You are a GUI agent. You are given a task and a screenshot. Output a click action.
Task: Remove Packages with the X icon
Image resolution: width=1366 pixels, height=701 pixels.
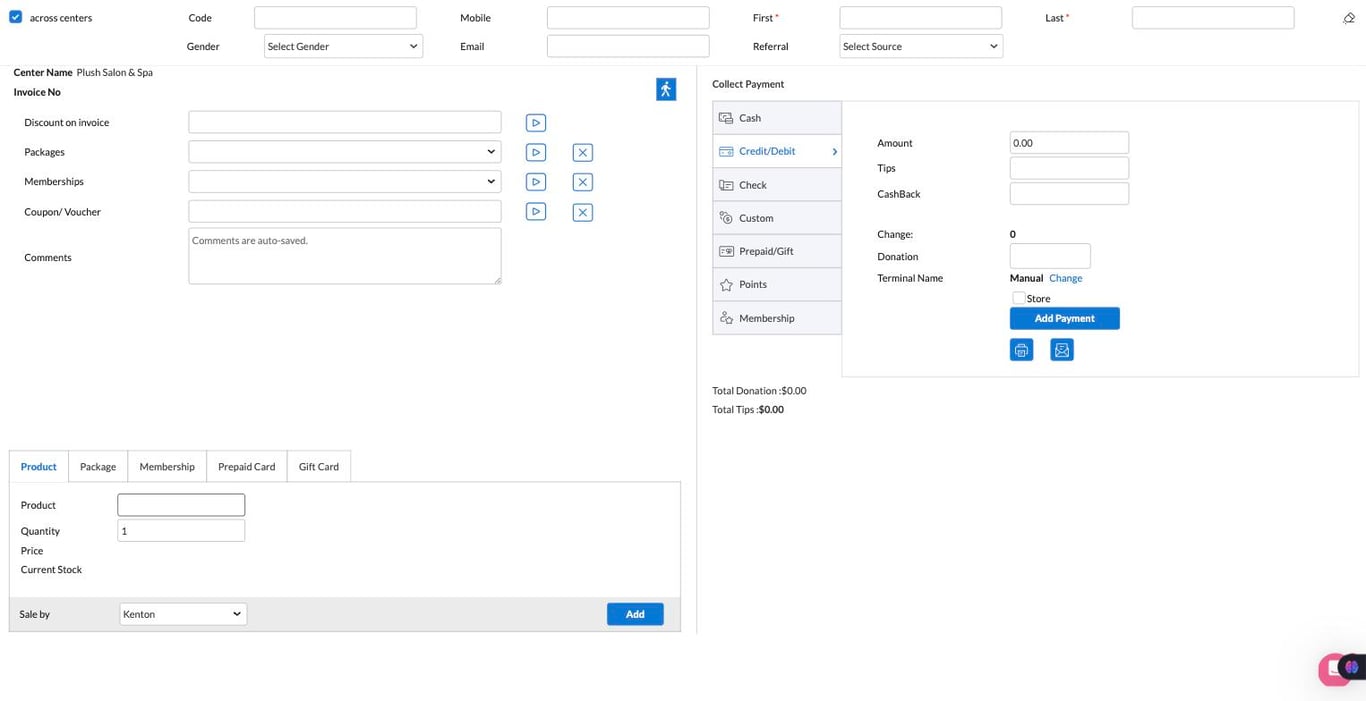click(x=583, y=152)
